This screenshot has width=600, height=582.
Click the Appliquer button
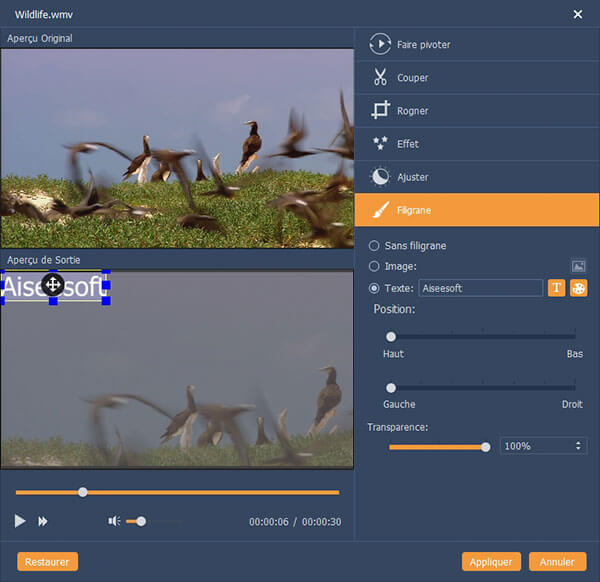(x=491, y=562)
